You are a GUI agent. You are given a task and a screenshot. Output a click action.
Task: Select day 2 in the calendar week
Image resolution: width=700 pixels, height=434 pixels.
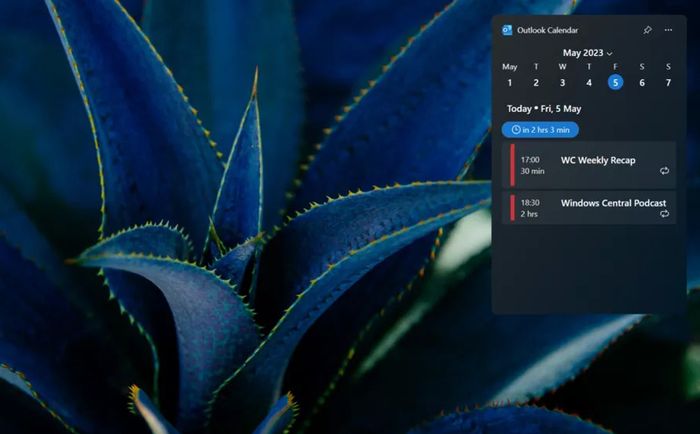coord(536,83)
